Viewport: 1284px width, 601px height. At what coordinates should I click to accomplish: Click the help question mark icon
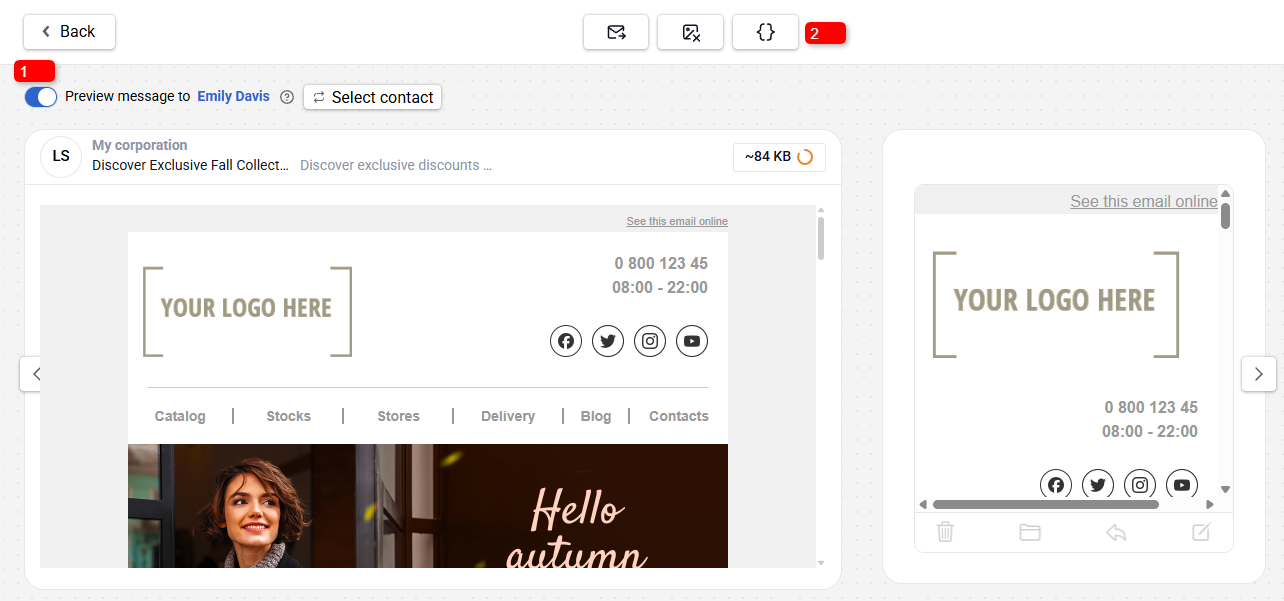coord(287,97)
